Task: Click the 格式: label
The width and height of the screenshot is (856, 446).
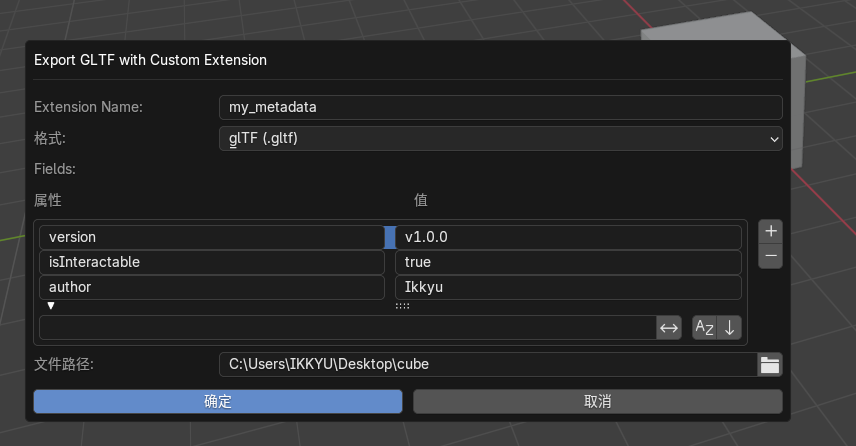Action: [50, 139]
